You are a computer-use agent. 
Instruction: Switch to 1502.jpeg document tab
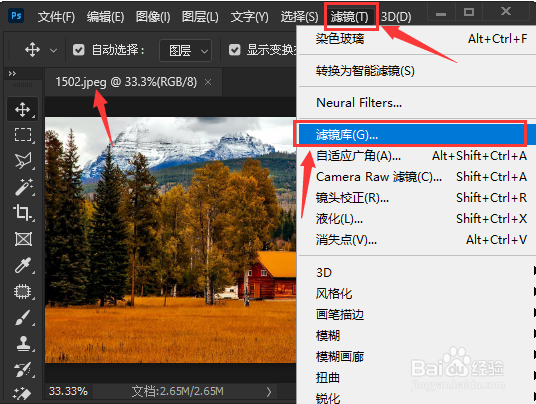pyautogui.click(x=126, y=82)
